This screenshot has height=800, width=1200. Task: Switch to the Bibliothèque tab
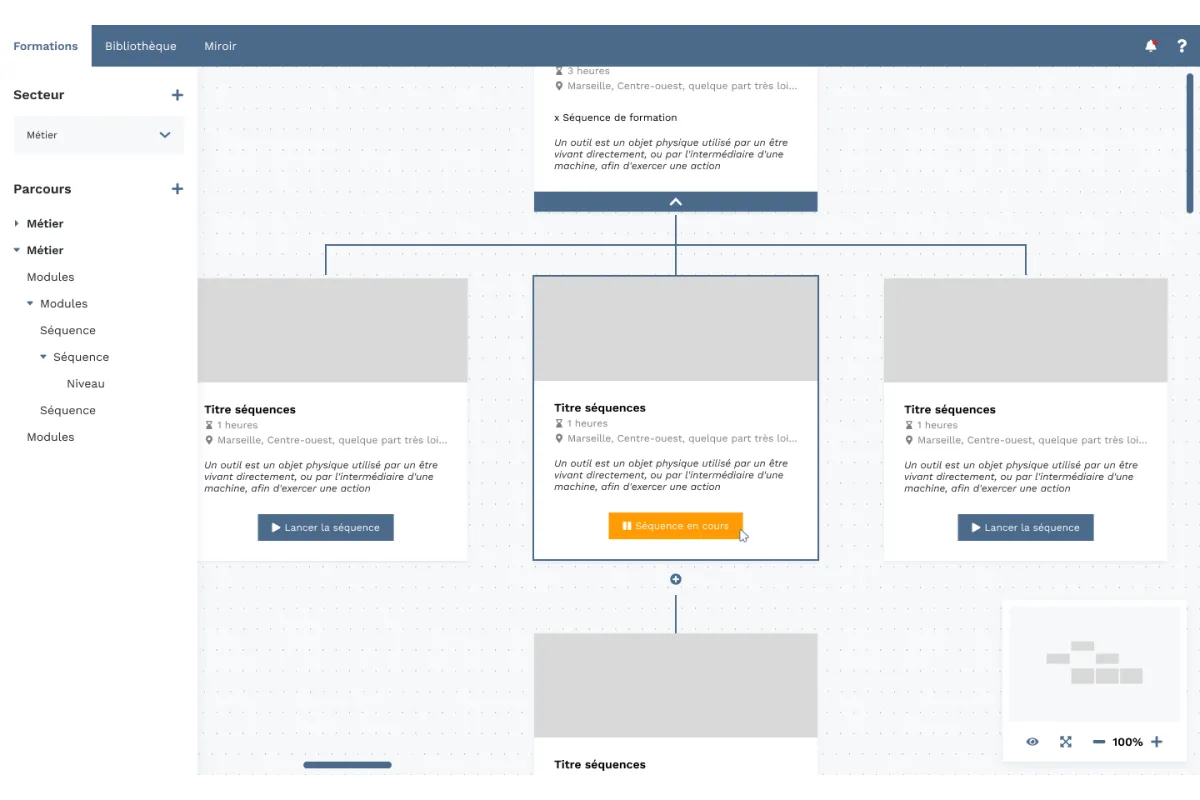pos(140,45)
